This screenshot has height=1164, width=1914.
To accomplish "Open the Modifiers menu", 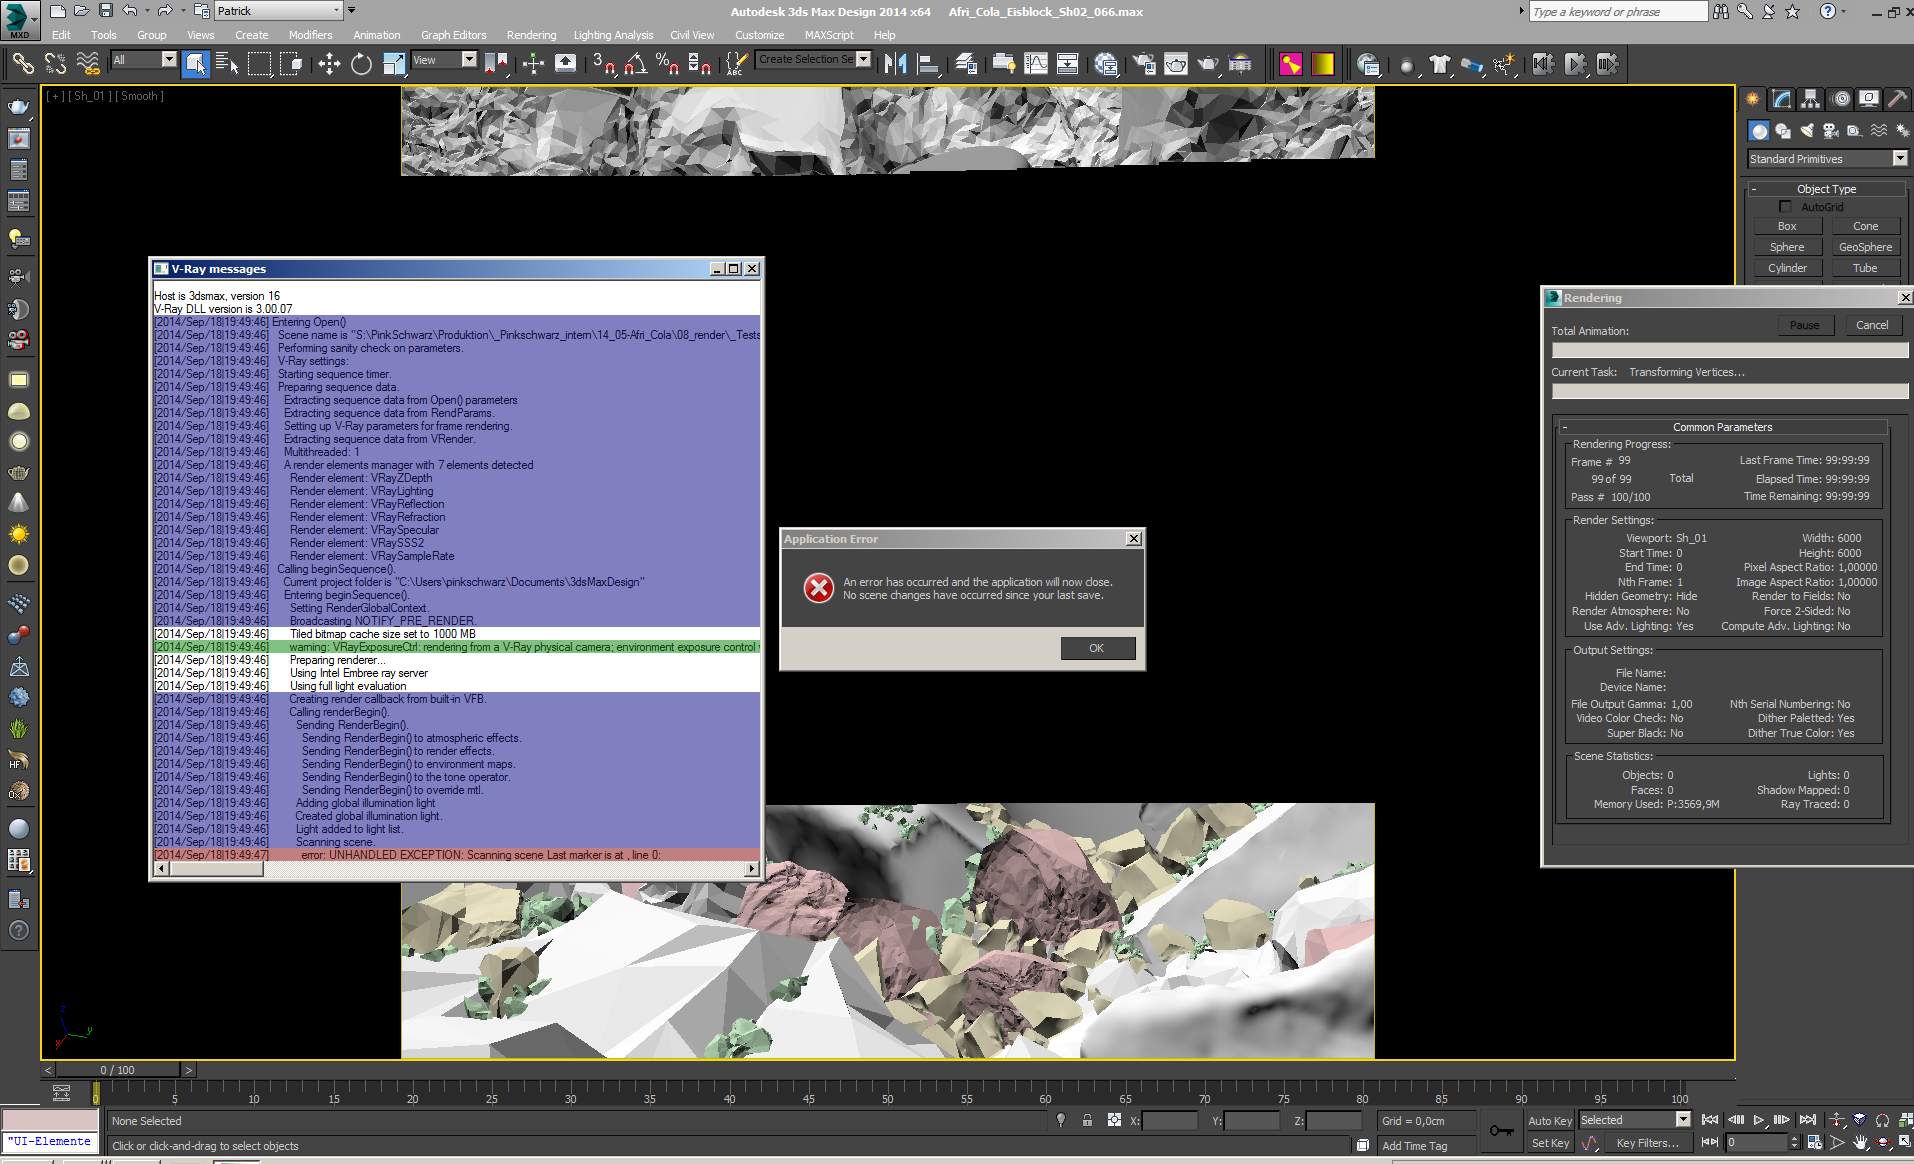I will [x=310, y=35].
